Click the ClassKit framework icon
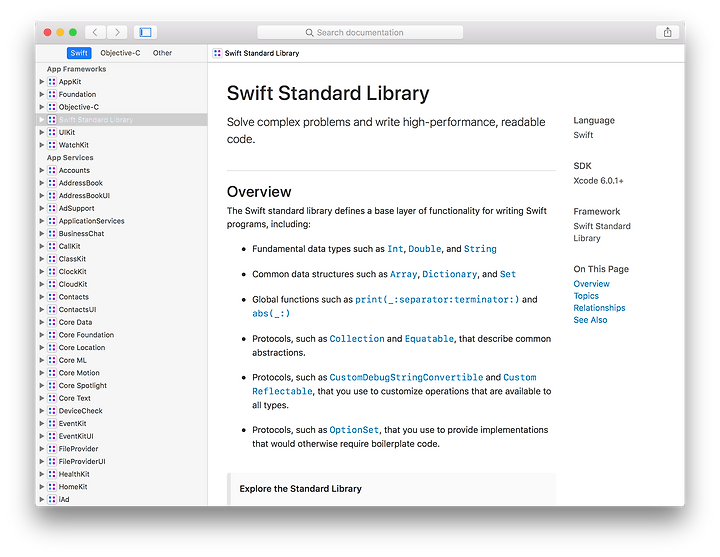This screenshot has width=720, height=557. point(52,259)
